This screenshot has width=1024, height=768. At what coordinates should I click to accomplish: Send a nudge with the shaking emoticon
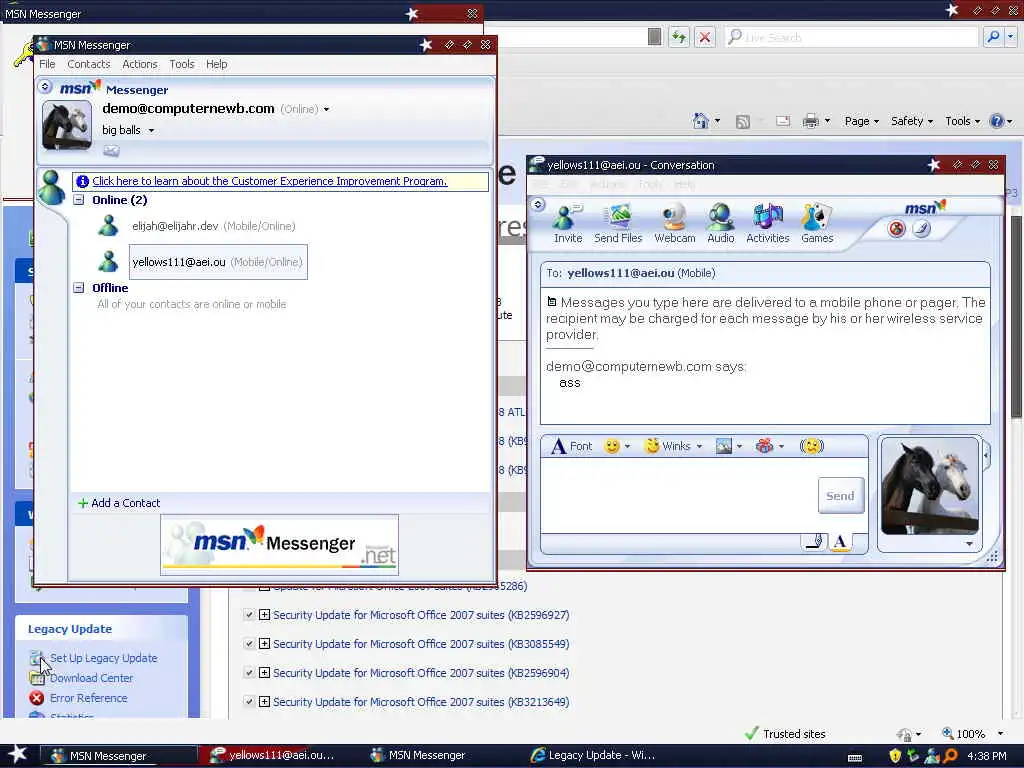point(811,446)
